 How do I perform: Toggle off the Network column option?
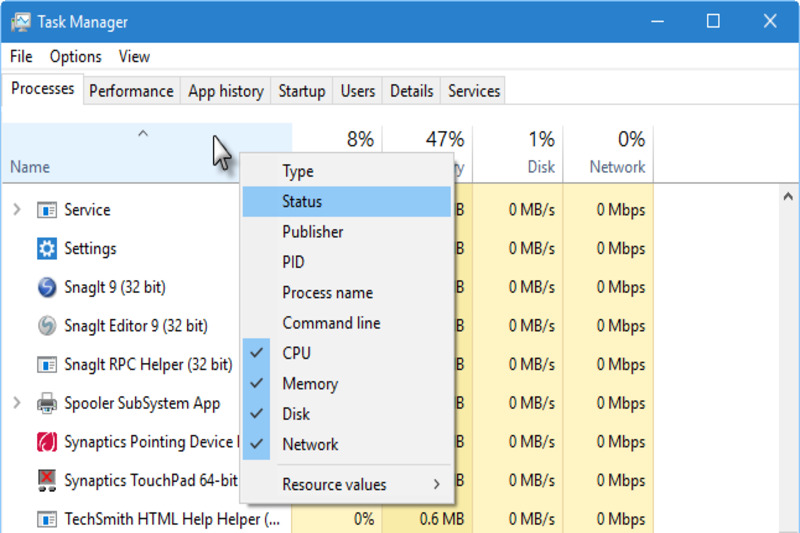(x=310, y=444)
